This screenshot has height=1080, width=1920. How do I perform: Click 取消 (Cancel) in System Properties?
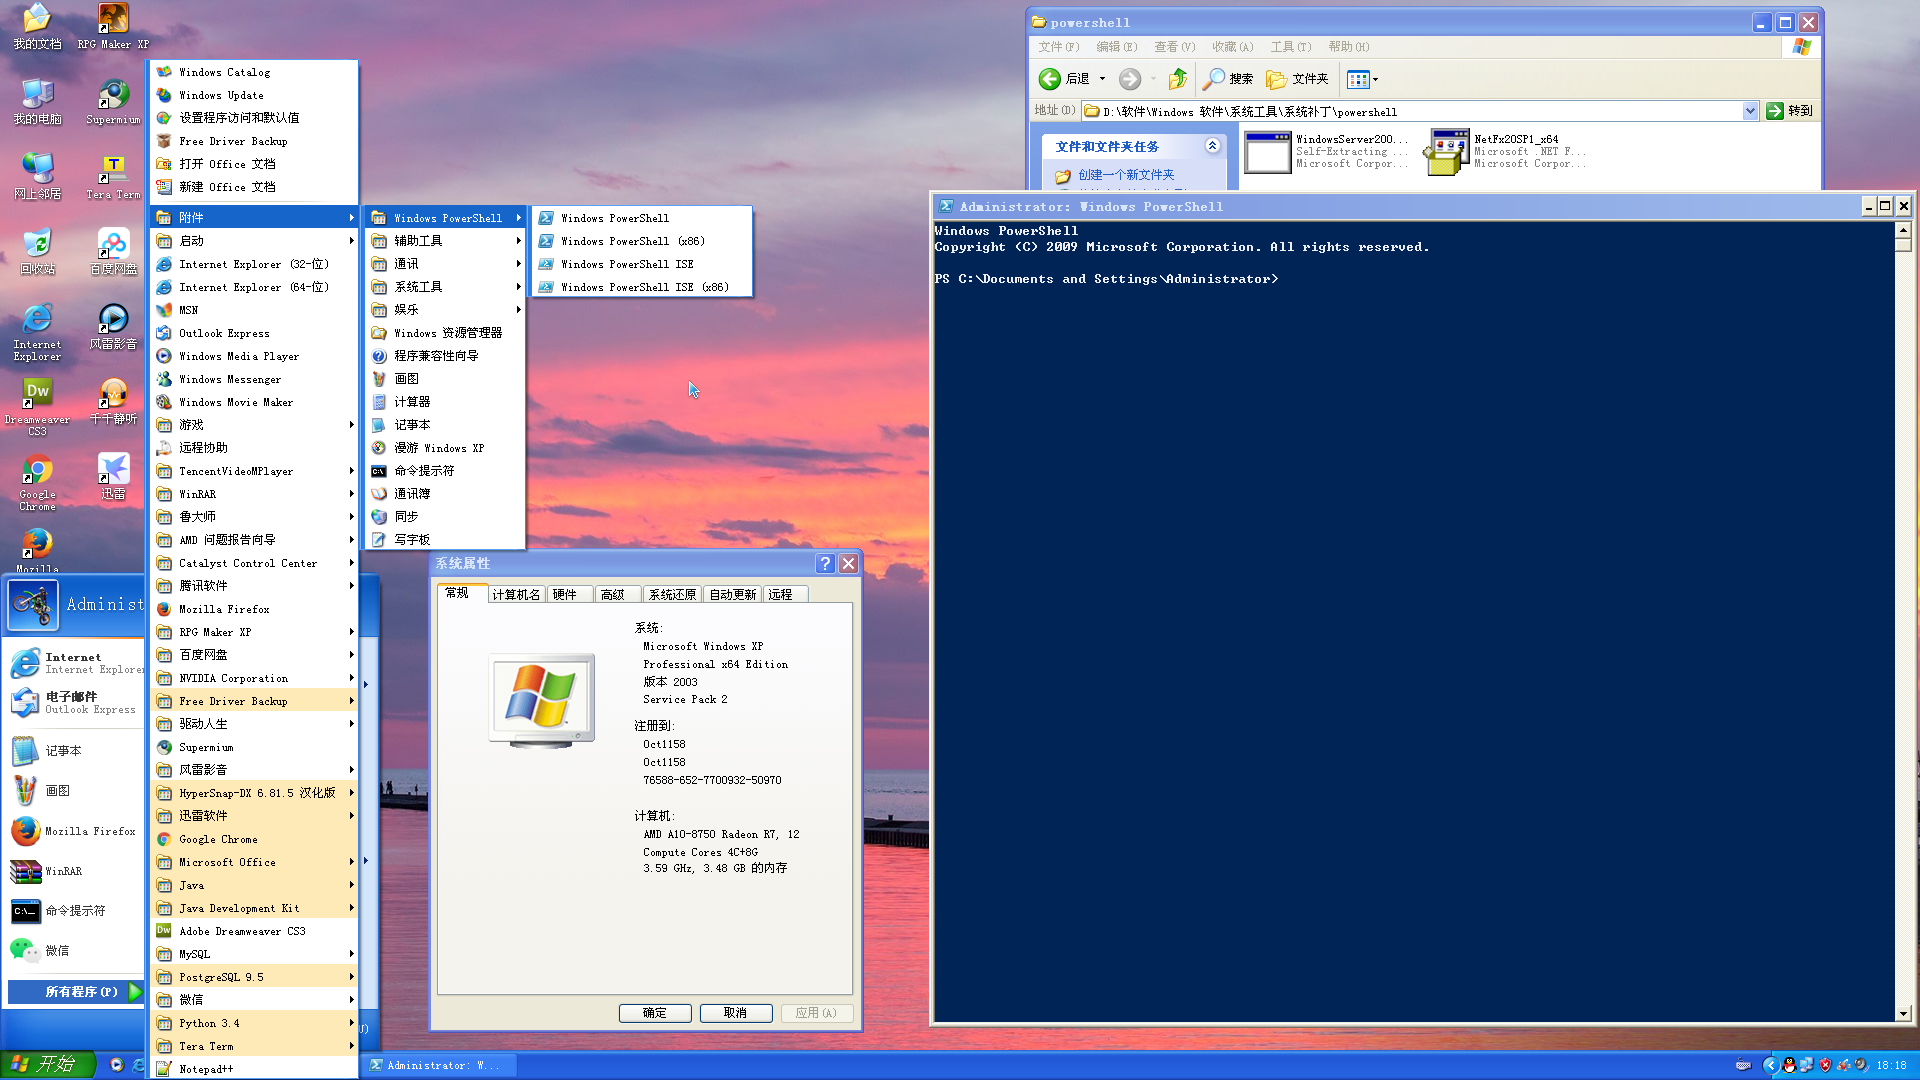736,1013
